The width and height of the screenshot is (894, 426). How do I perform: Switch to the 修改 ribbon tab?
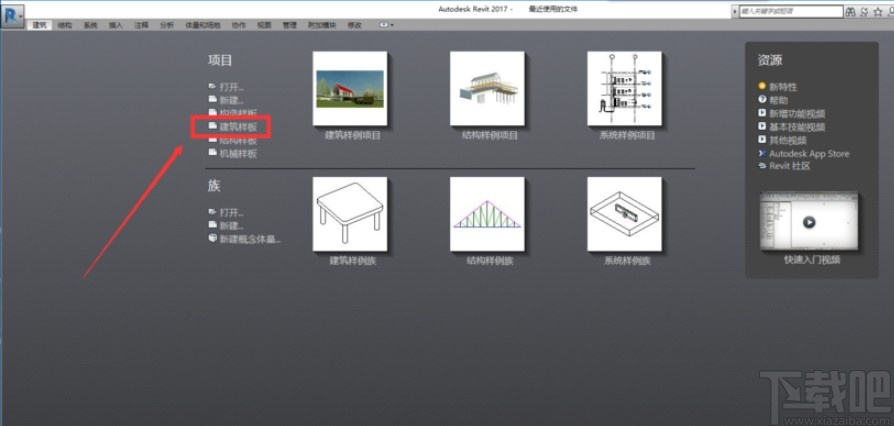pos(354,25)
